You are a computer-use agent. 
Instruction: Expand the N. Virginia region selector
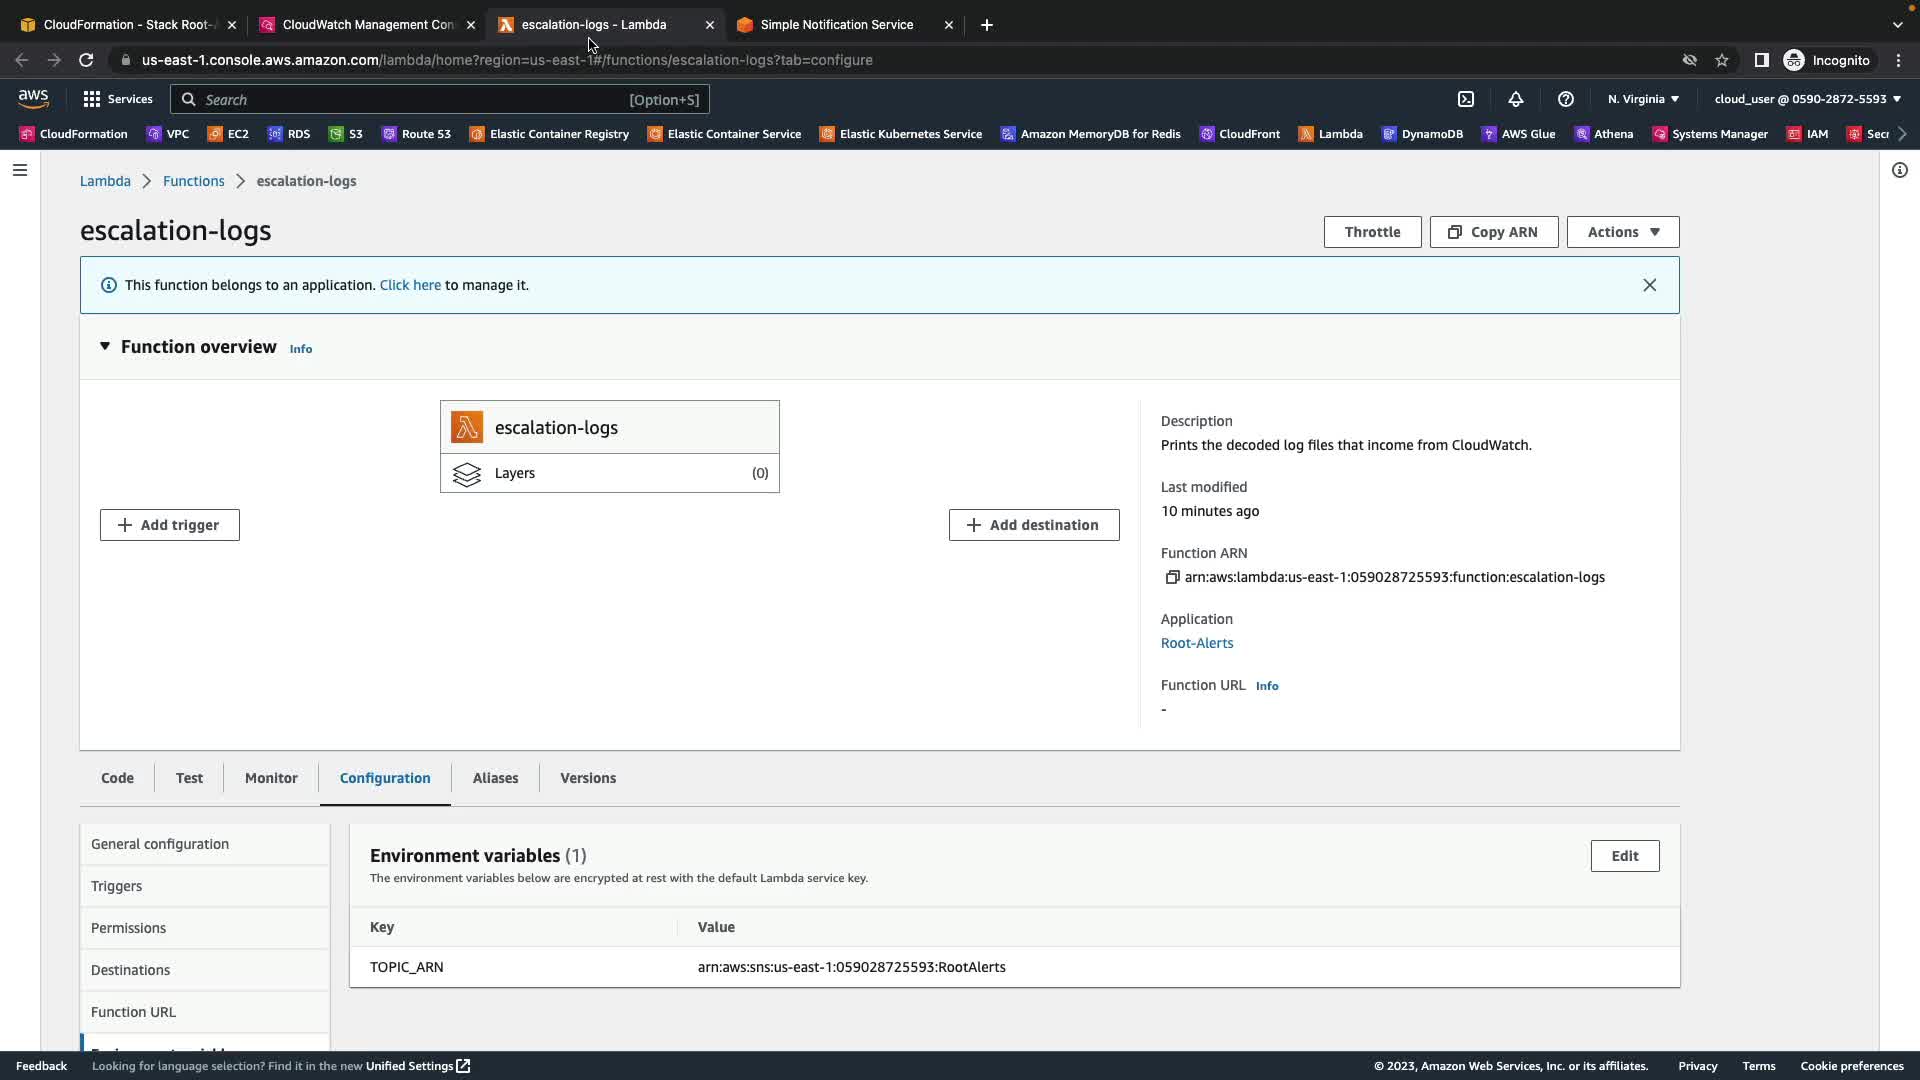[1643, 99]
